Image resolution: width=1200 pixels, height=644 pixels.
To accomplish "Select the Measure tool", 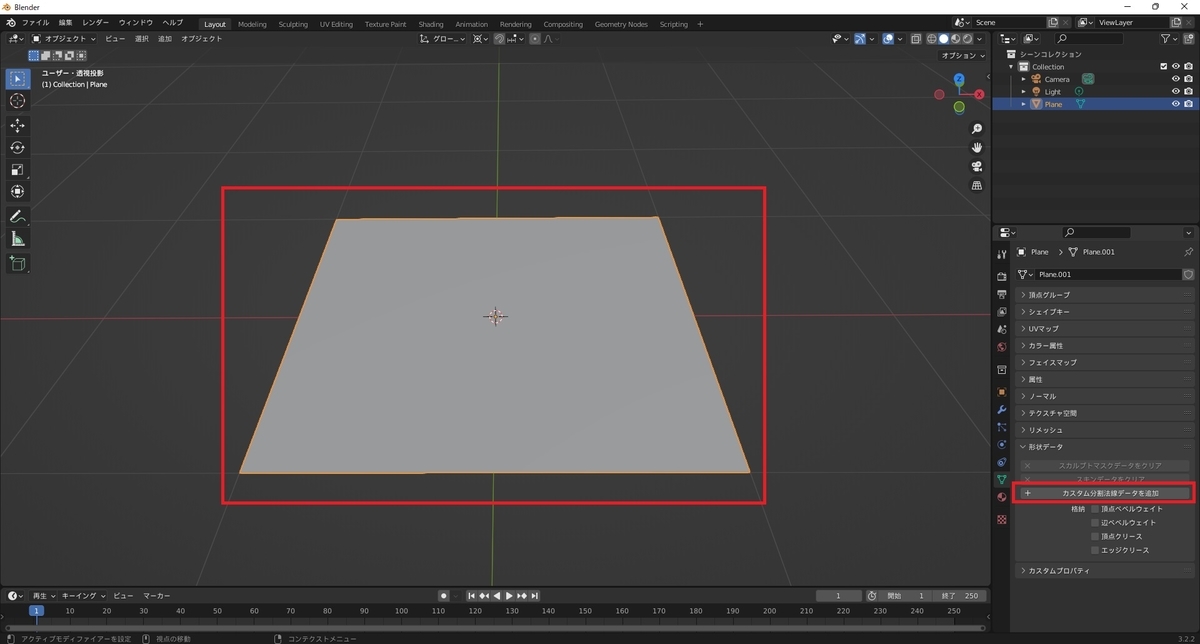I will coord(18,239).
